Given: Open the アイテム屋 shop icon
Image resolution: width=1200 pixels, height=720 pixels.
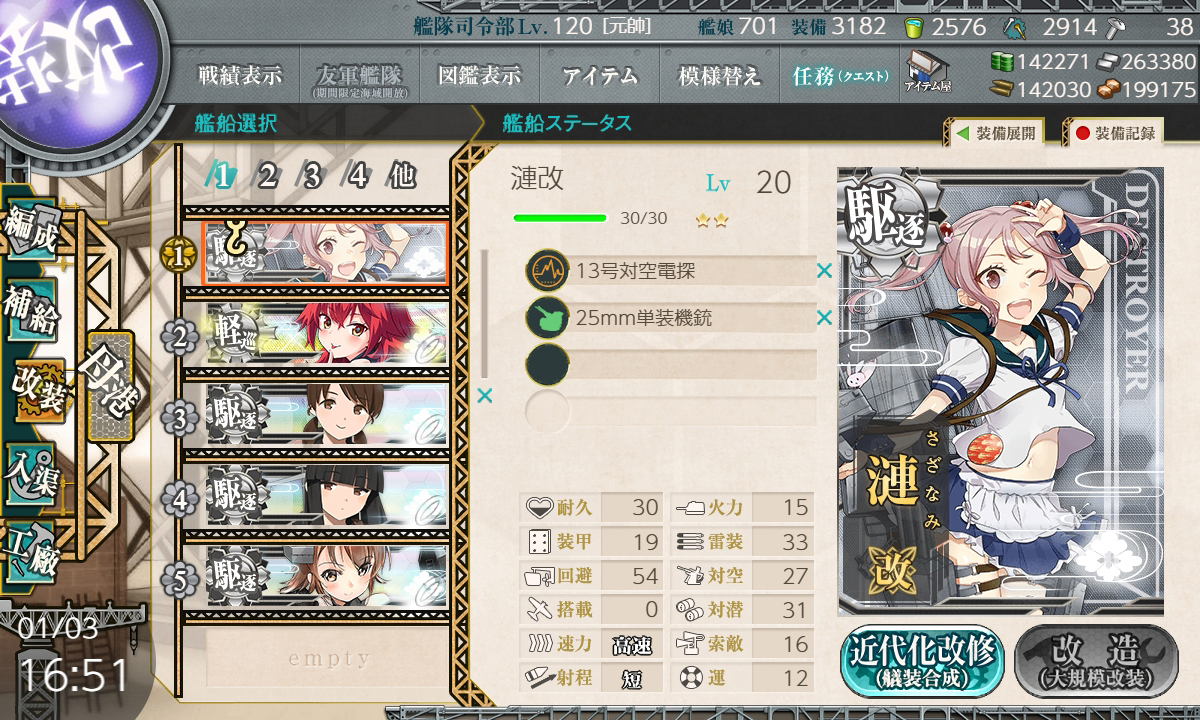Looking at the screenshot, I should point(927,72).
